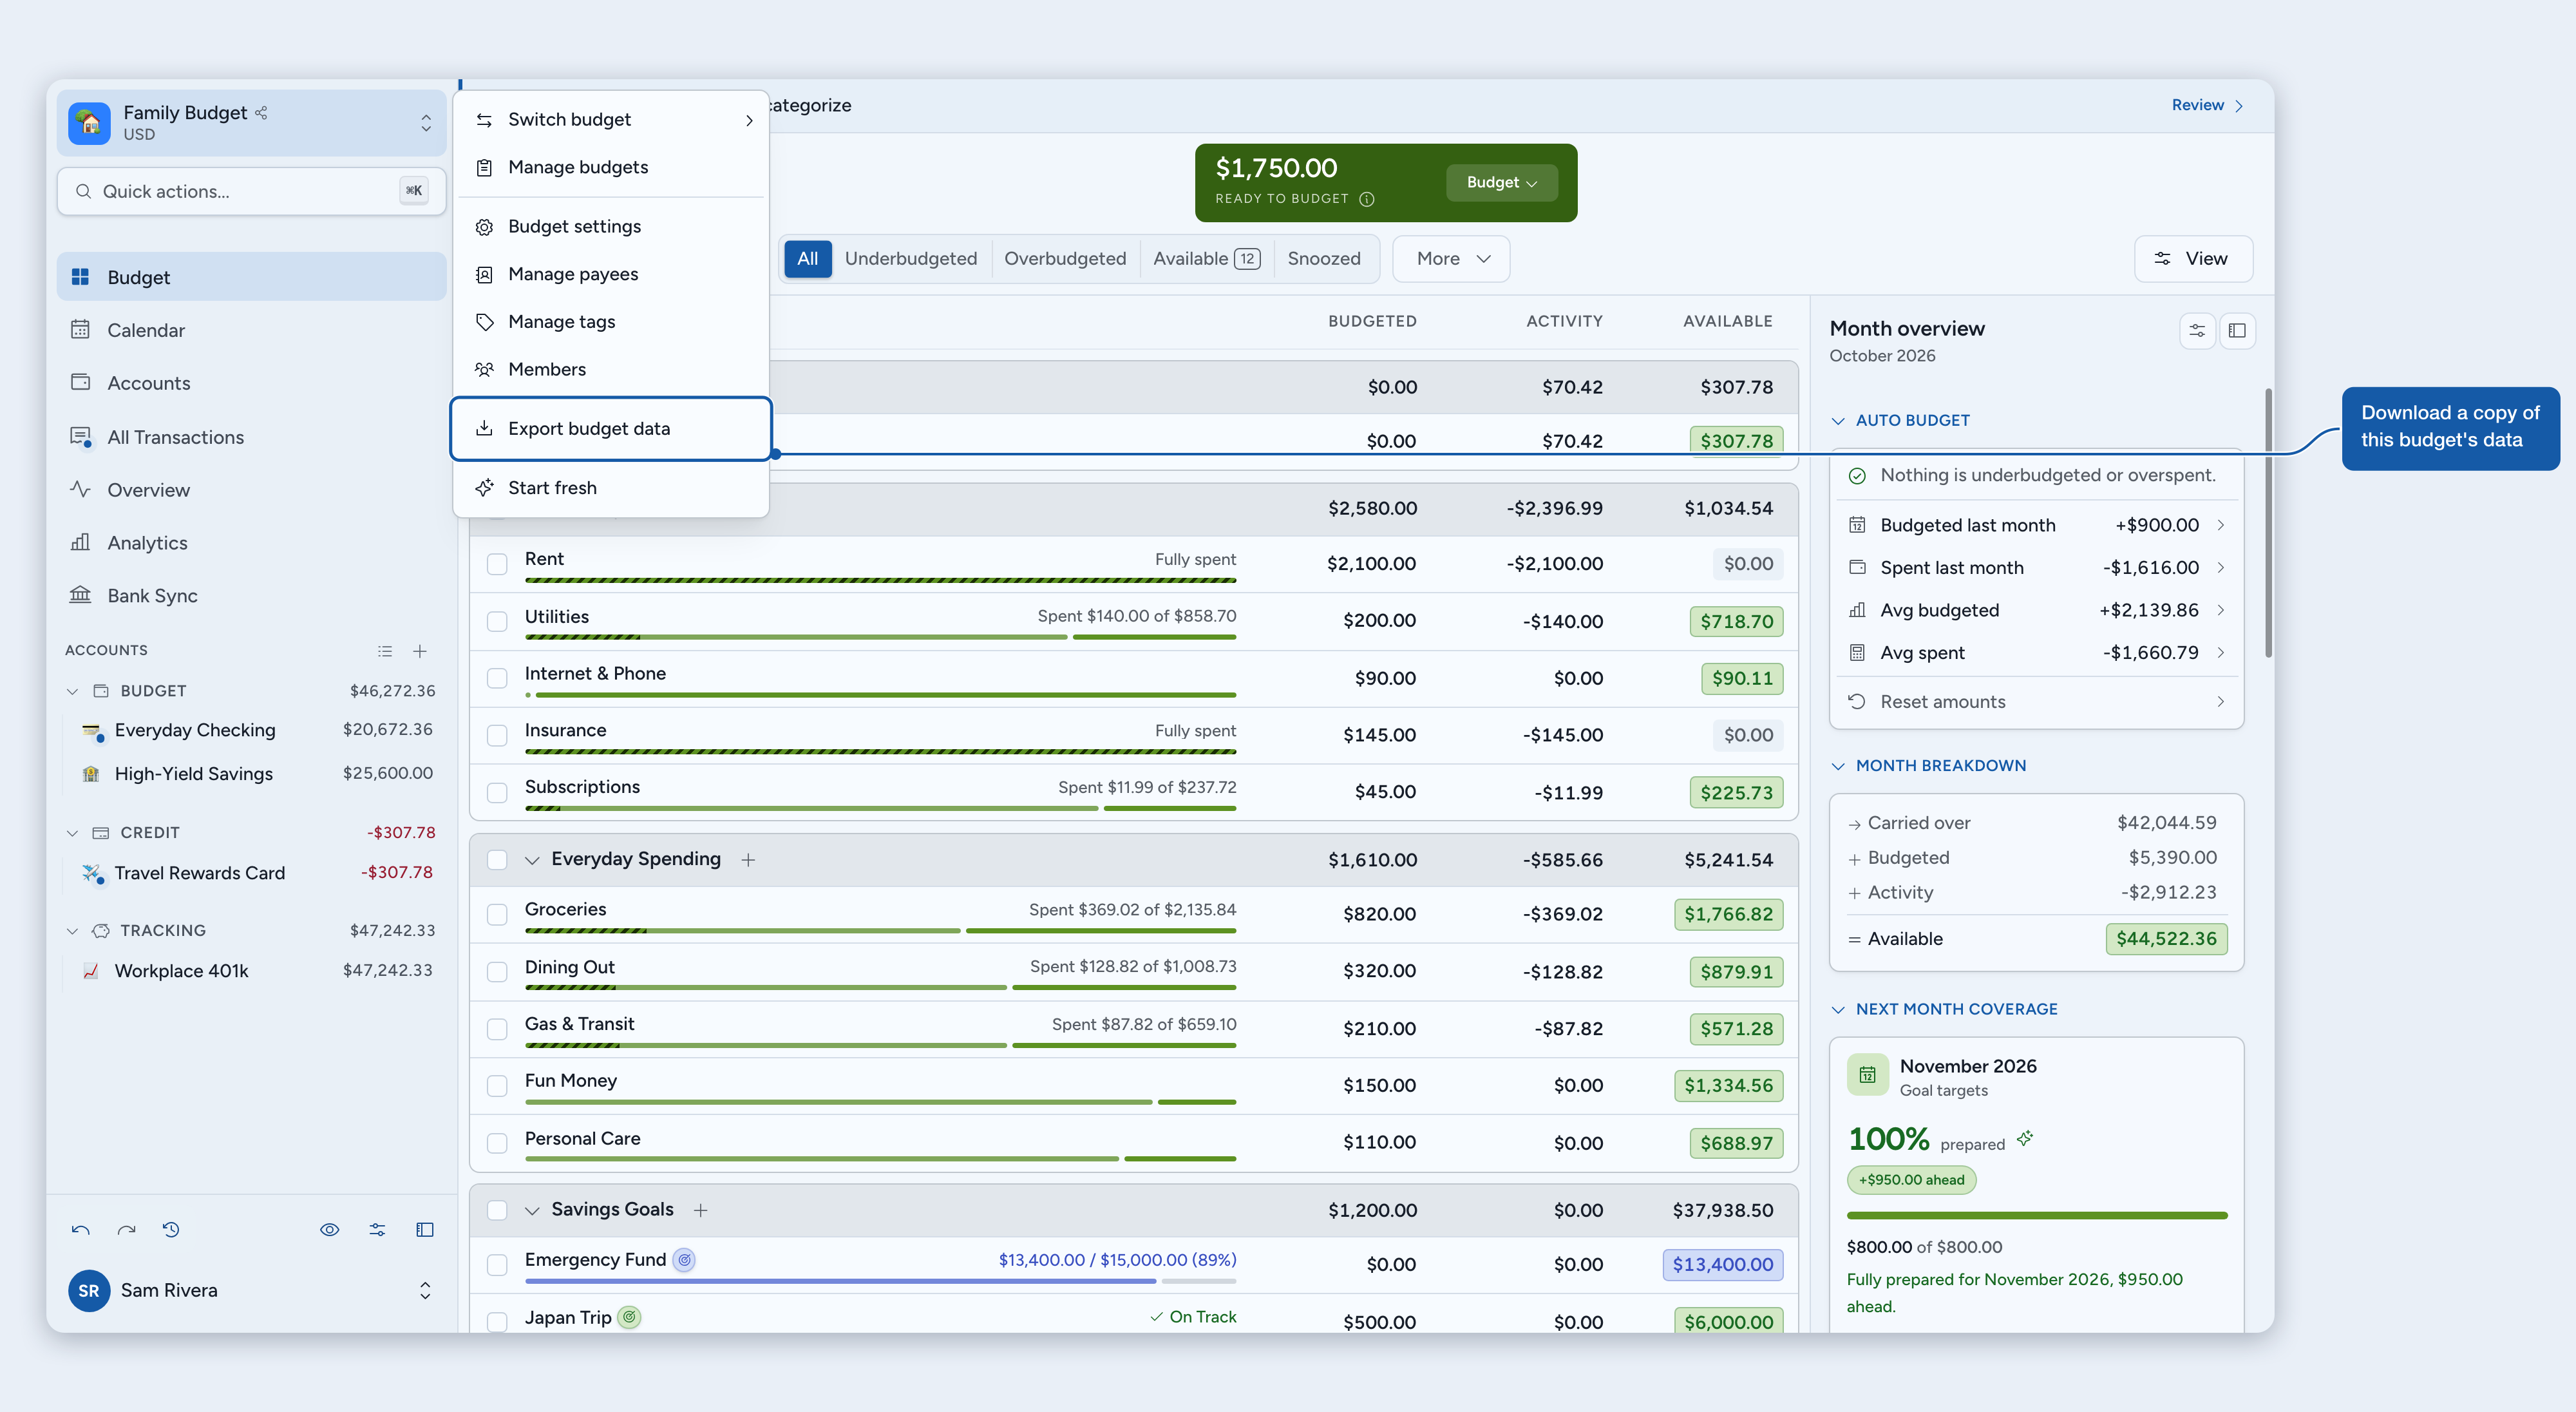
Task: Check the Everyday Spending group checkbox
Action: [x=497, y=860]
